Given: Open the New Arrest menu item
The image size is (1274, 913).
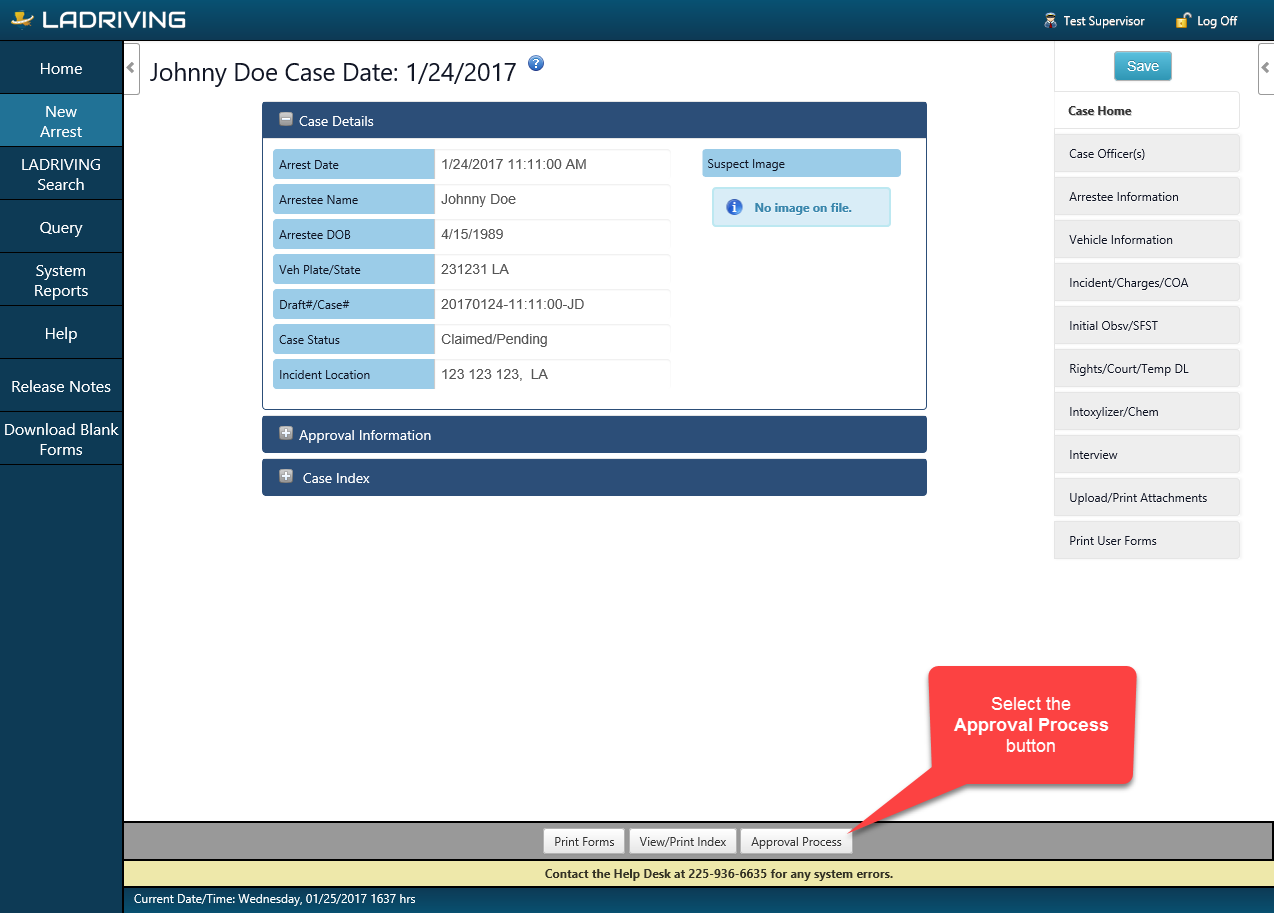Looking at the screenshot, I should click(x=61, y=121).
